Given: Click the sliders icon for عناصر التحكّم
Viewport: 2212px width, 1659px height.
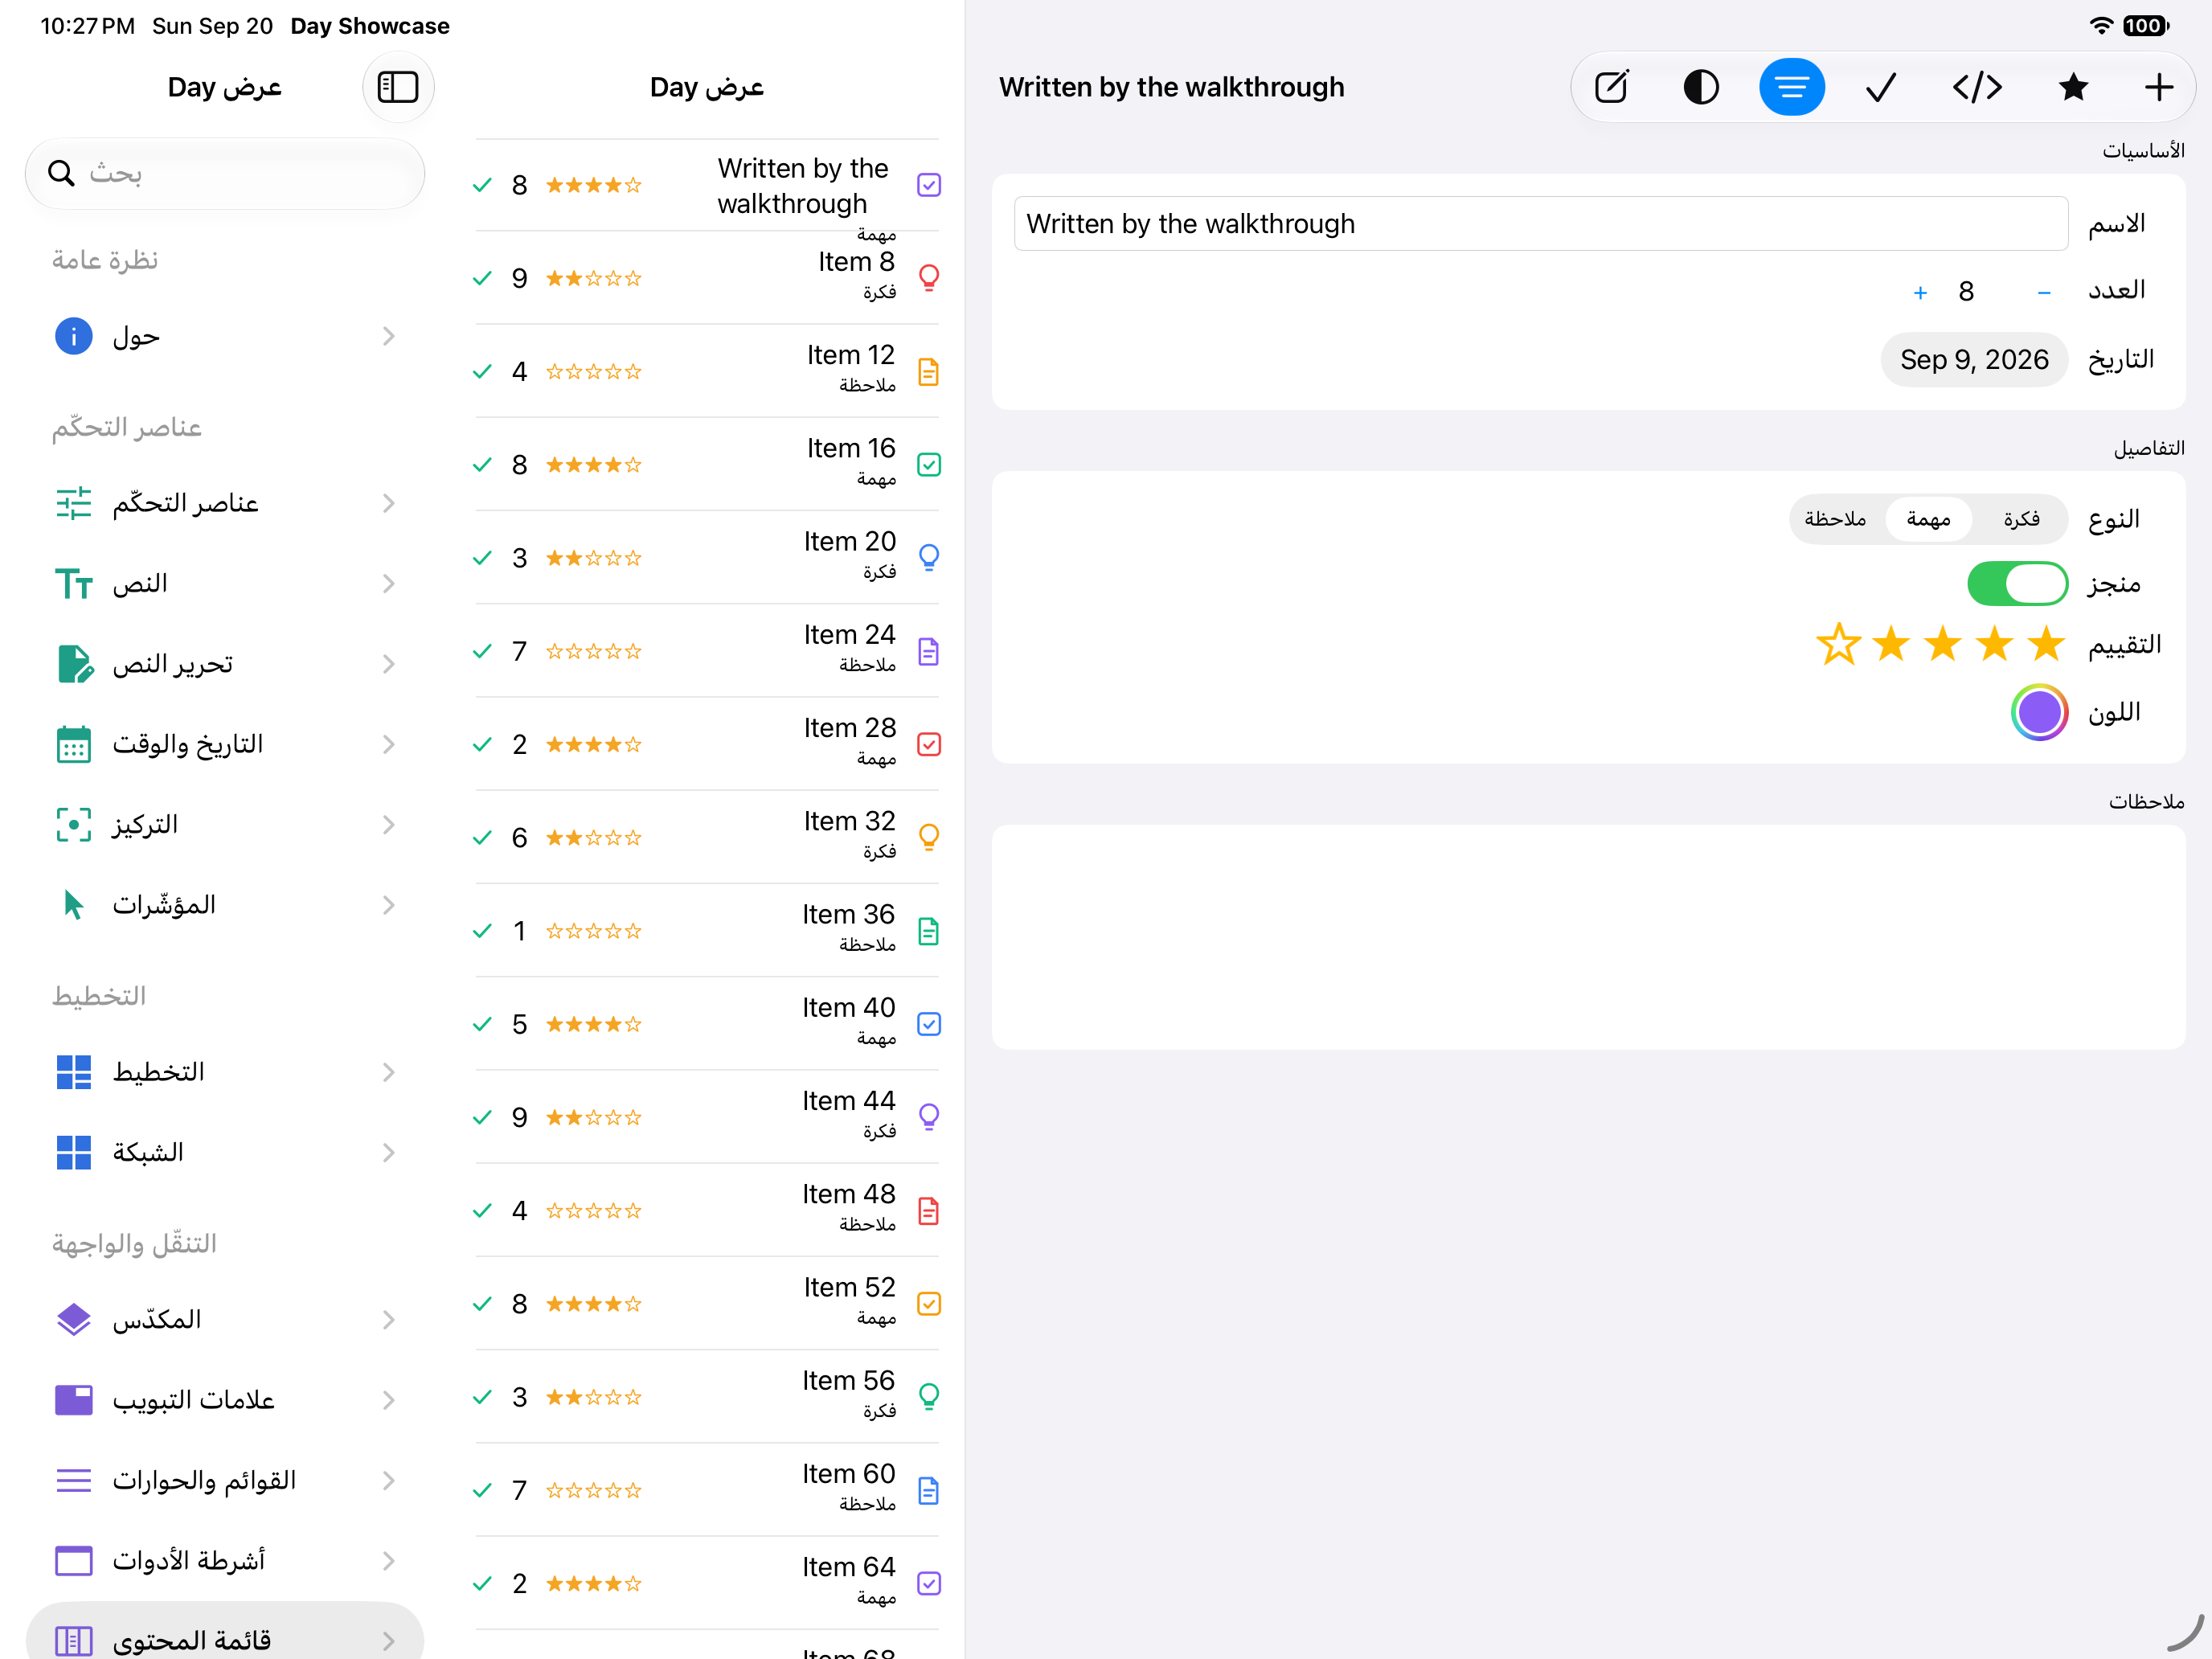Looking at the screenshot, I should (73, 503).
